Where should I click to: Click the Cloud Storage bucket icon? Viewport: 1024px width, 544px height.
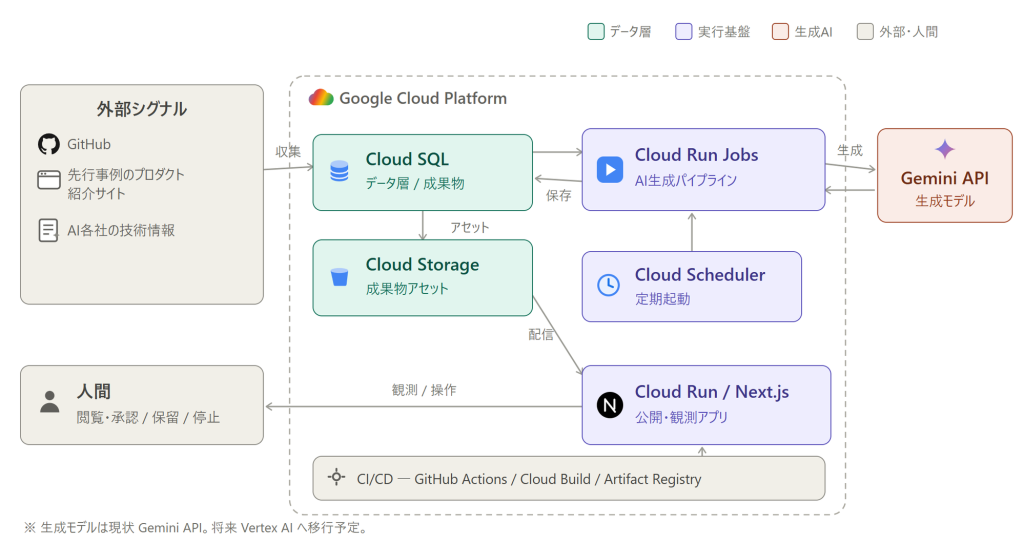339,277
